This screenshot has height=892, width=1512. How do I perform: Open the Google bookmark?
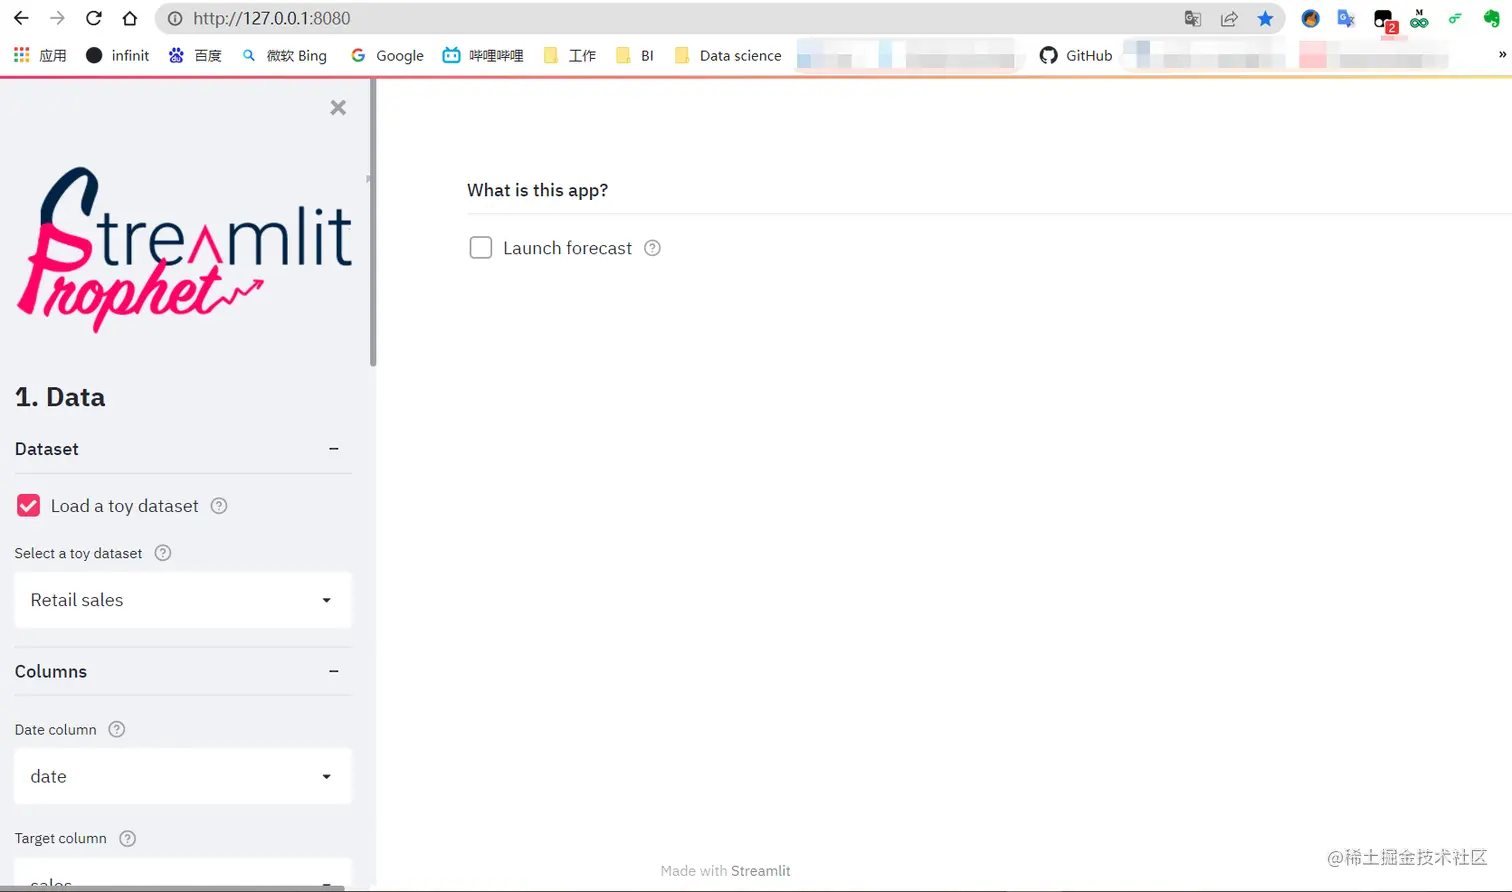(387, 55)
